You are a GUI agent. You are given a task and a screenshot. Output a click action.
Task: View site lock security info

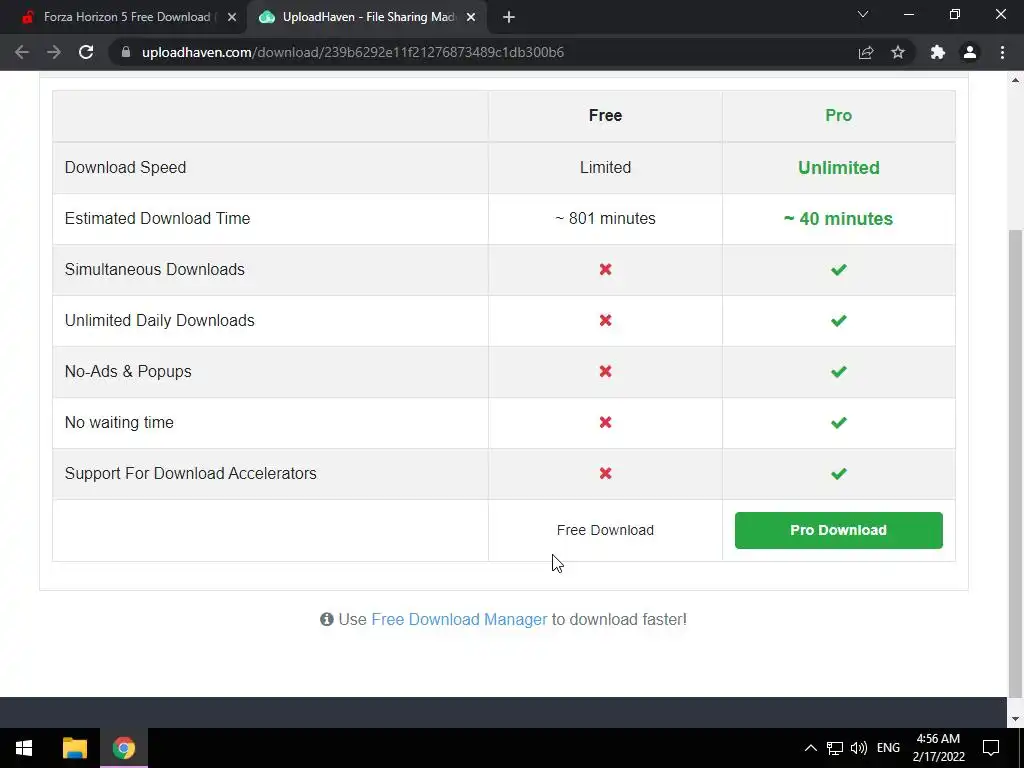point(126,52)
